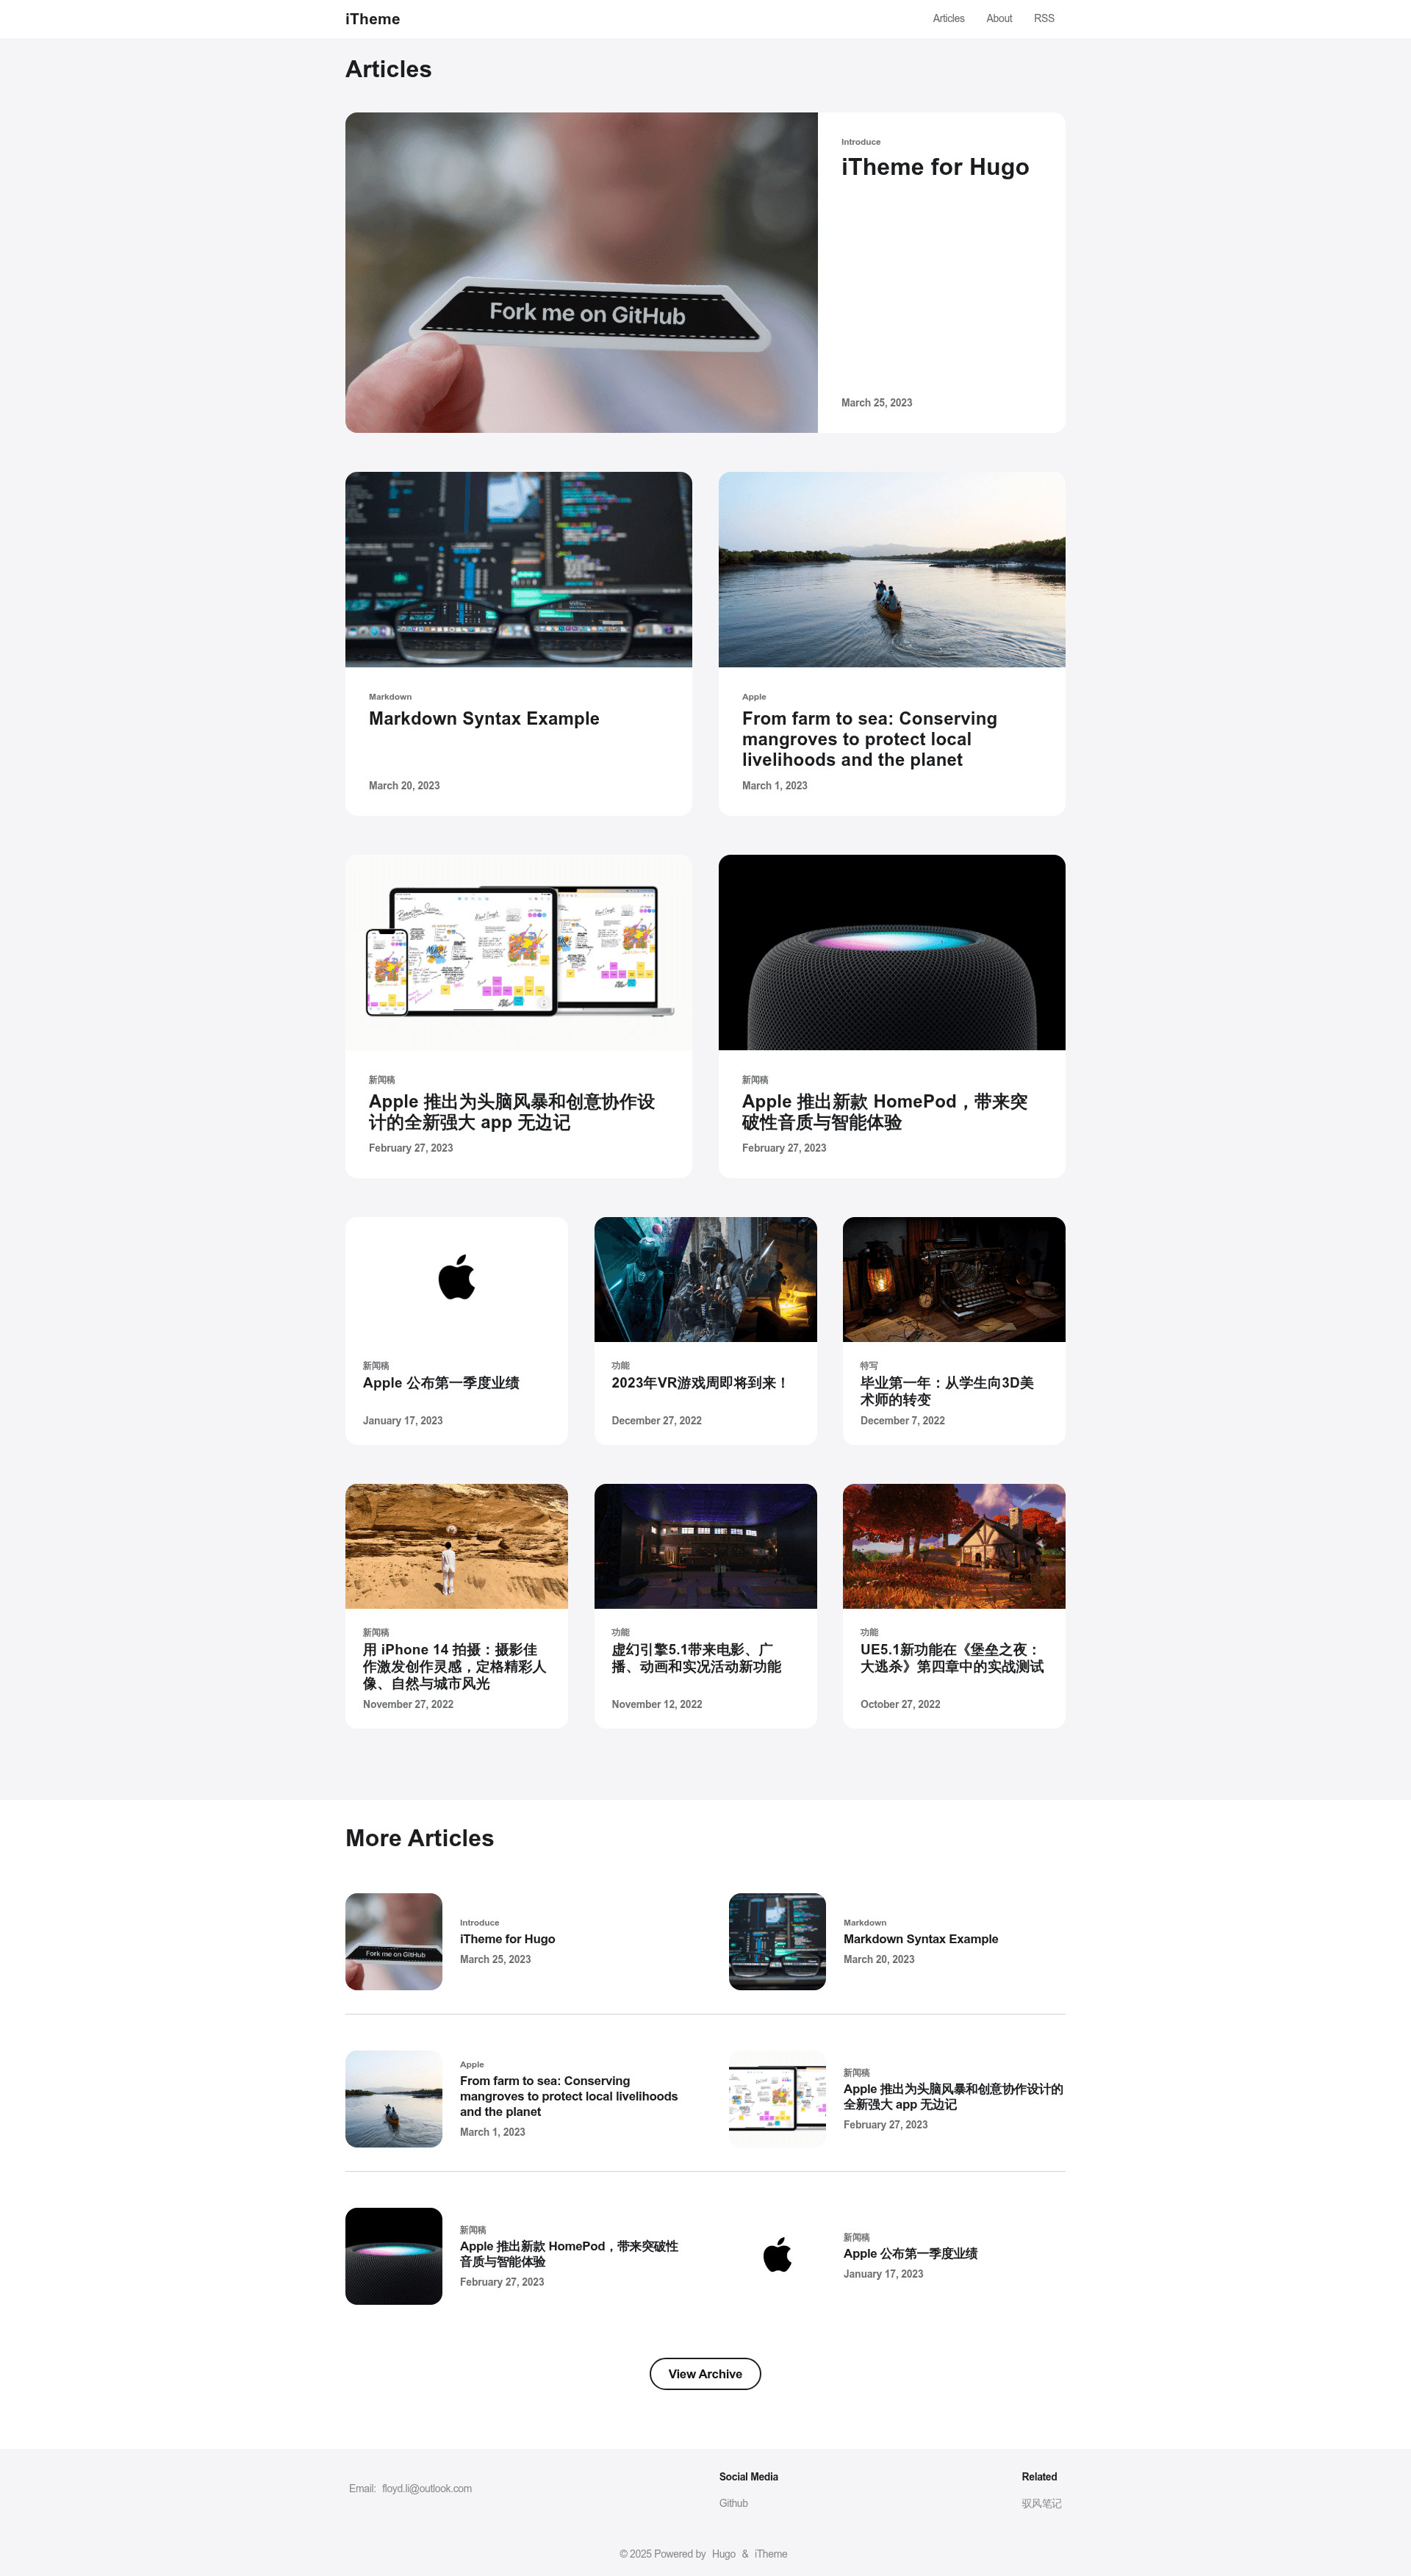Click the View Archive button

point(705,2374)
